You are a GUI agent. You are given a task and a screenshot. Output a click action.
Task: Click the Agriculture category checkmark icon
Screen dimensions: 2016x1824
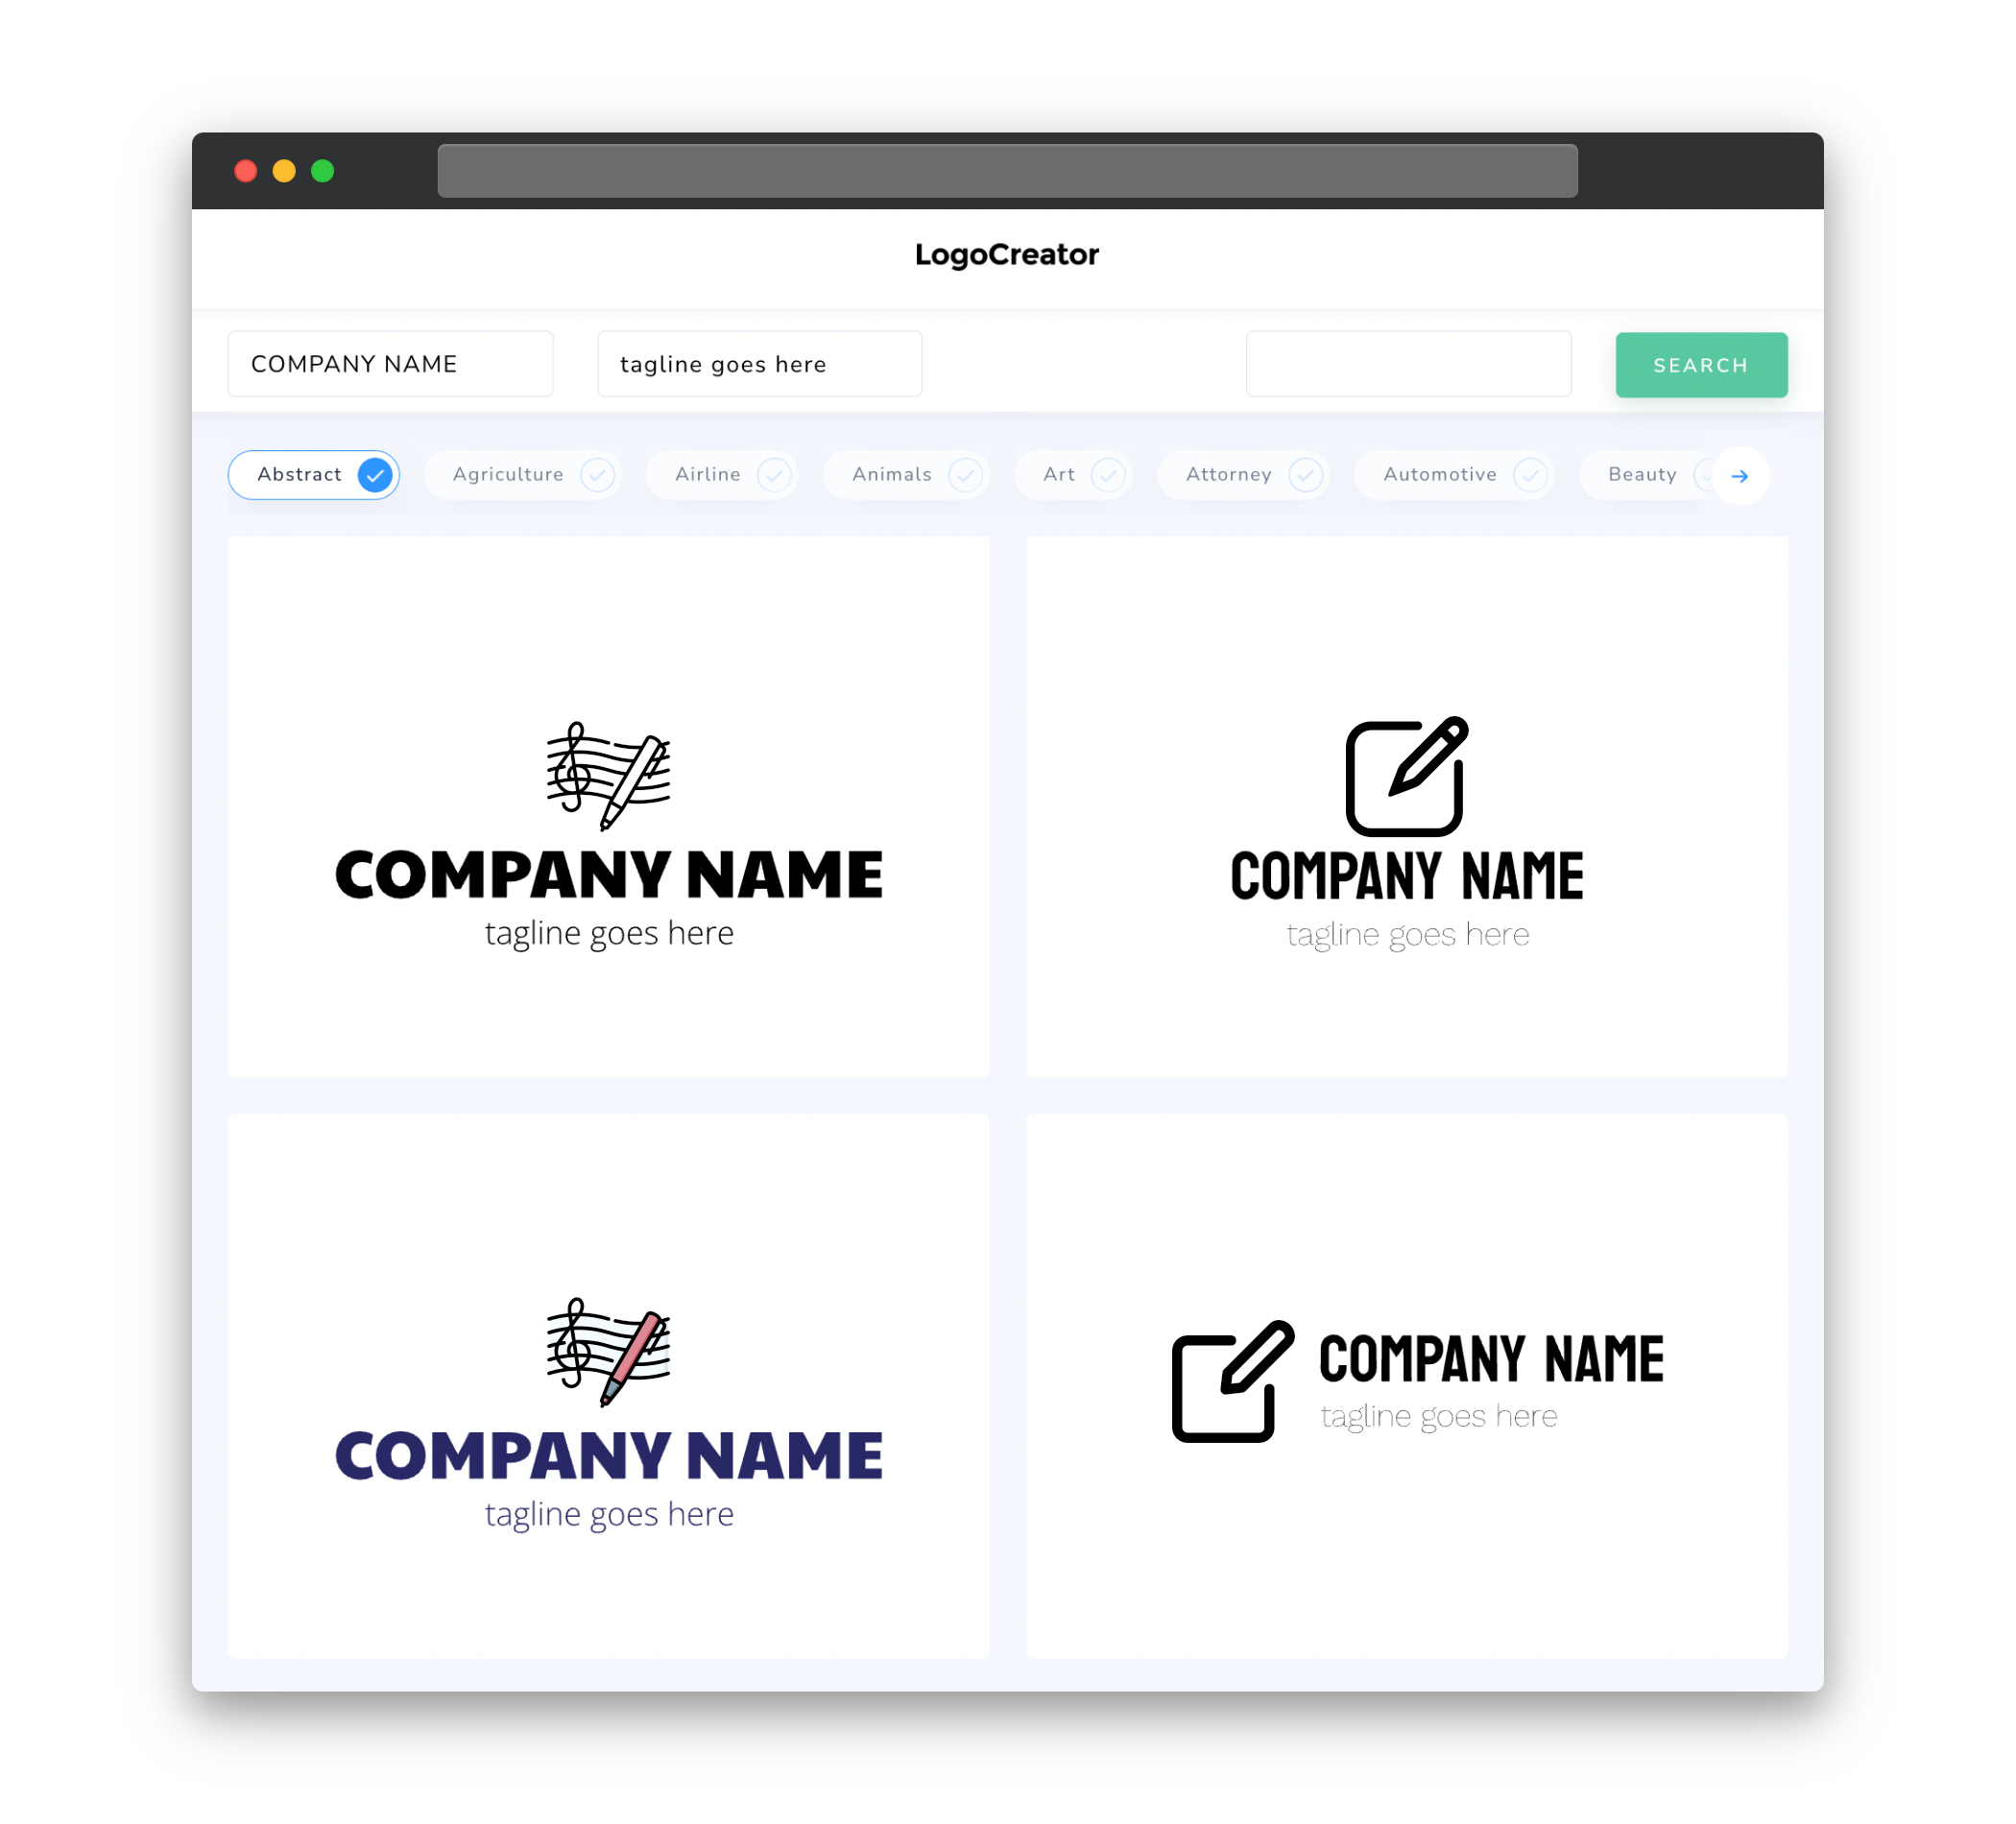[x=597, y=474]
